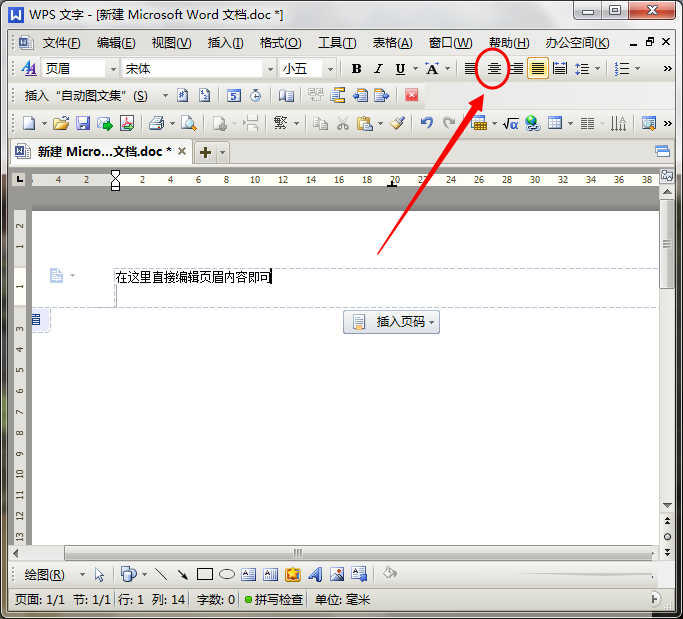Image resolution: width=683 pixels, height=619 pixels.
Task: Close the document tab
Action: pos(182,151)
